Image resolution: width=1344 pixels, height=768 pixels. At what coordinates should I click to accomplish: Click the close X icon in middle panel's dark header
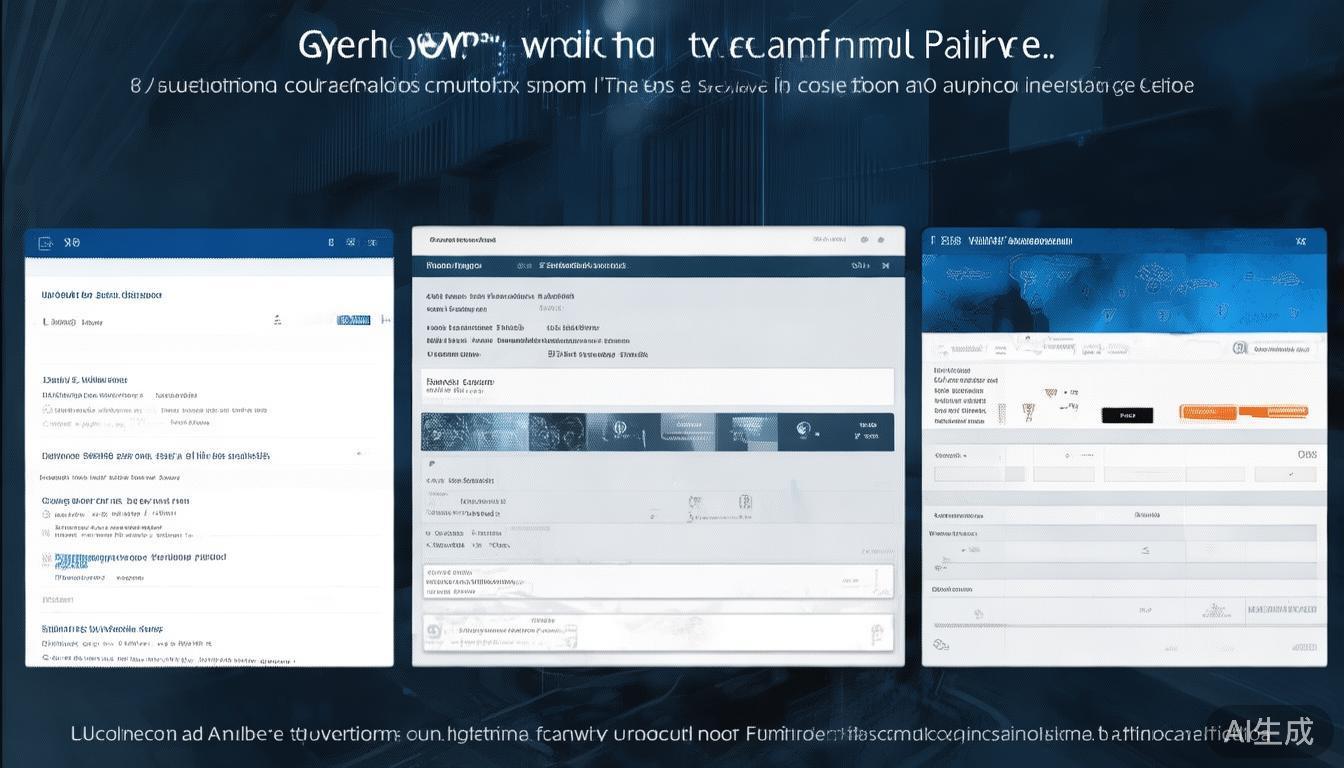tap(884, 266)
